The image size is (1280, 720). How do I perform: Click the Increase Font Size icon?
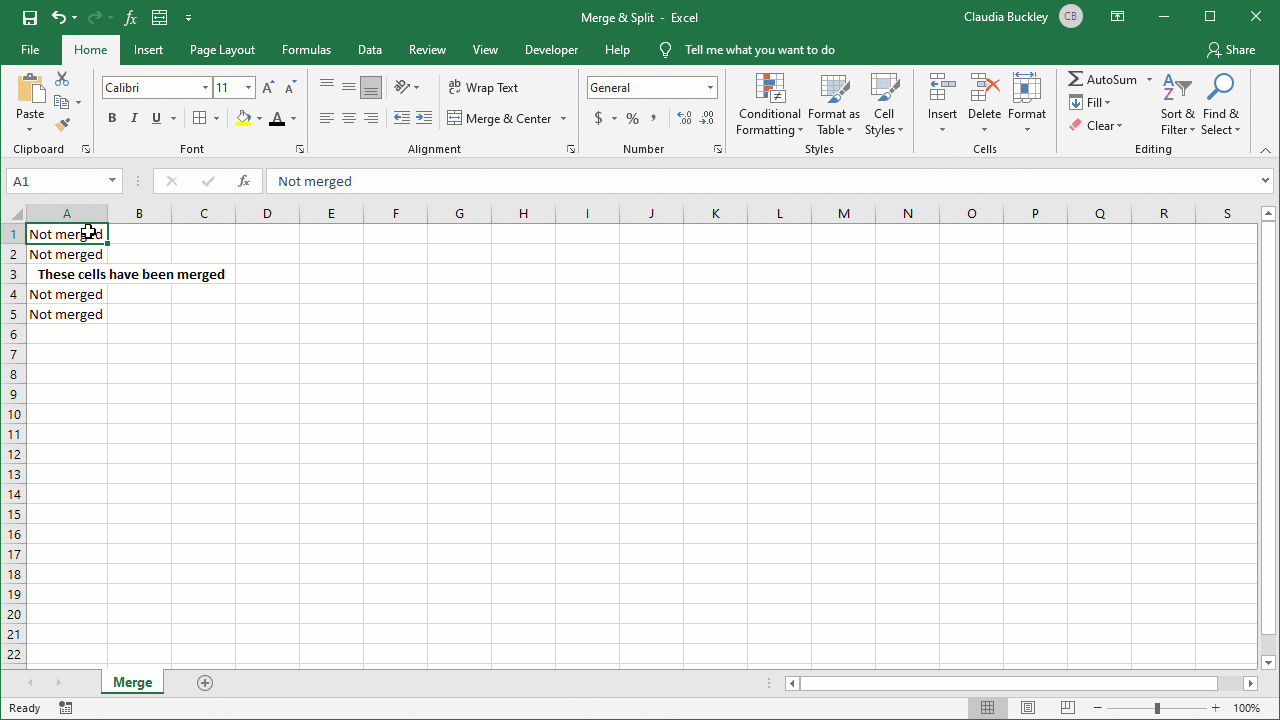click(x=268, y=88)
